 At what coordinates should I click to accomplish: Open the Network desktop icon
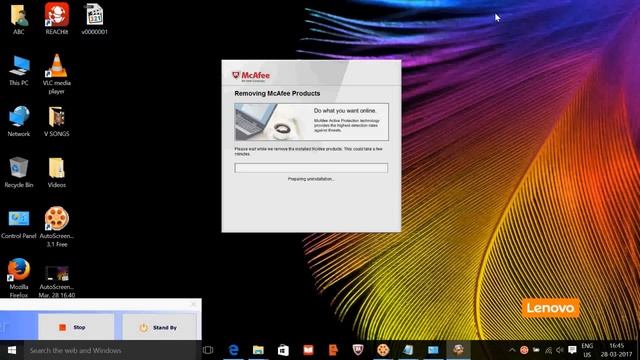[x=19, y=121]
